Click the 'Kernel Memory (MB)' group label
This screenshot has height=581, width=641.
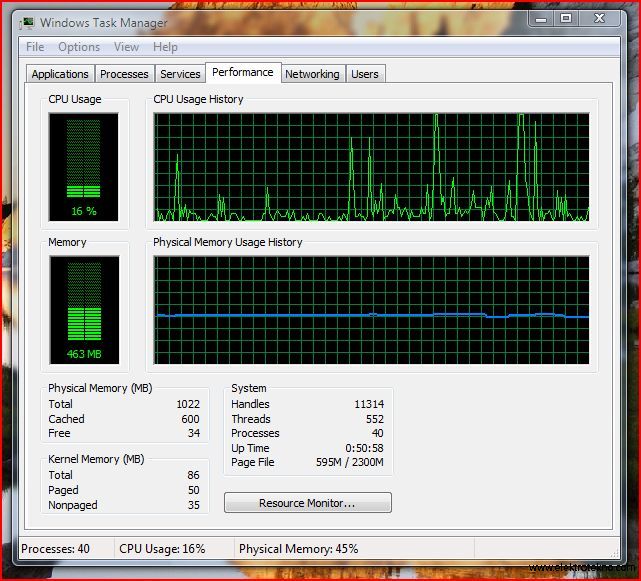pyautogui.click(x=96, y=459)
